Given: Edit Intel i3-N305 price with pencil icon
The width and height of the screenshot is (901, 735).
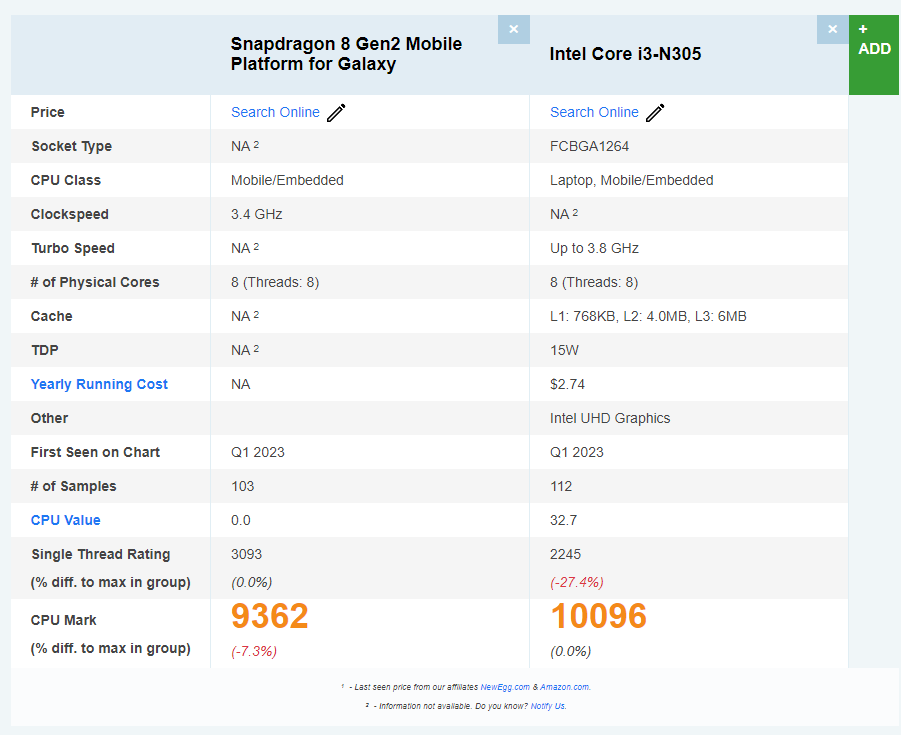Looking at the screenshot, I should tap(655, 113).
